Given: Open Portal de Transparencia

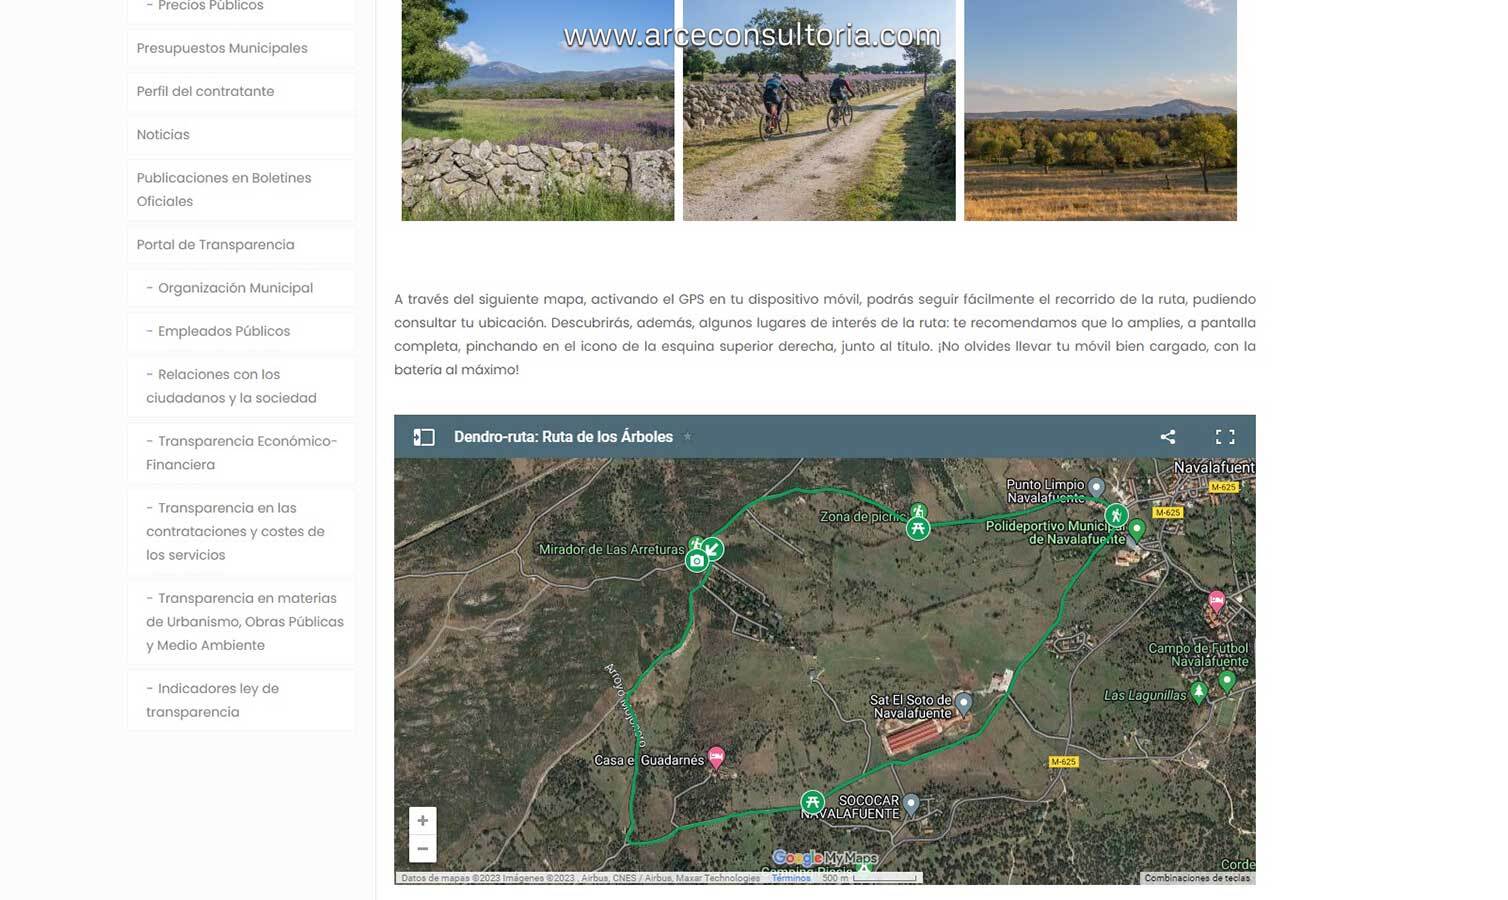Looking at the screenshot, I should [x=241, y=244].
